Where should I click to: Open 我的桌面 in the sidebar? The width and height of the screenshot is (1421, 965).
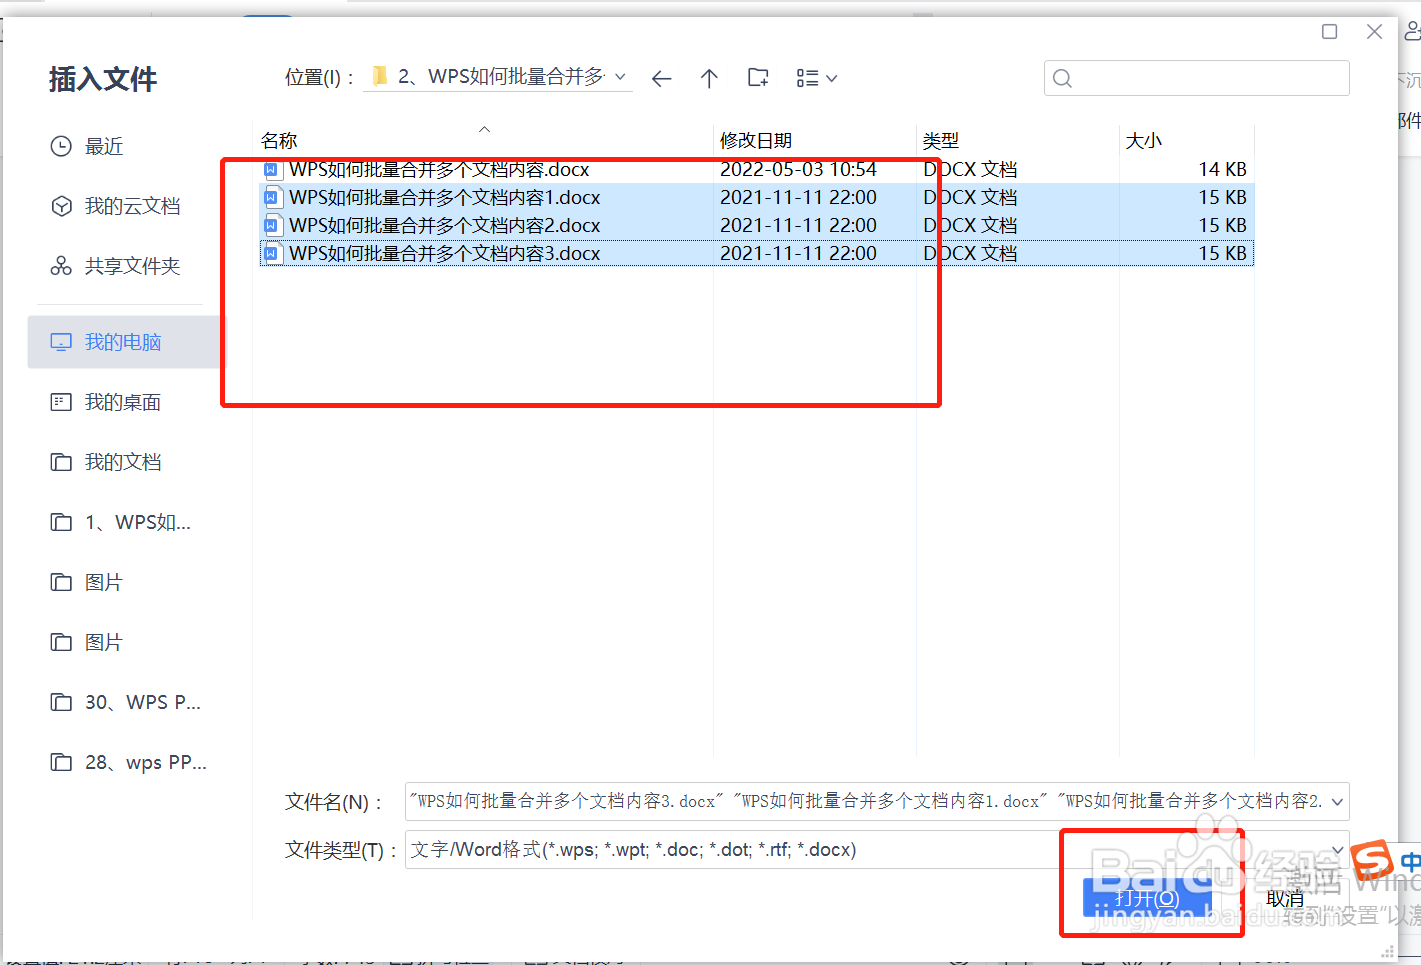125,402
